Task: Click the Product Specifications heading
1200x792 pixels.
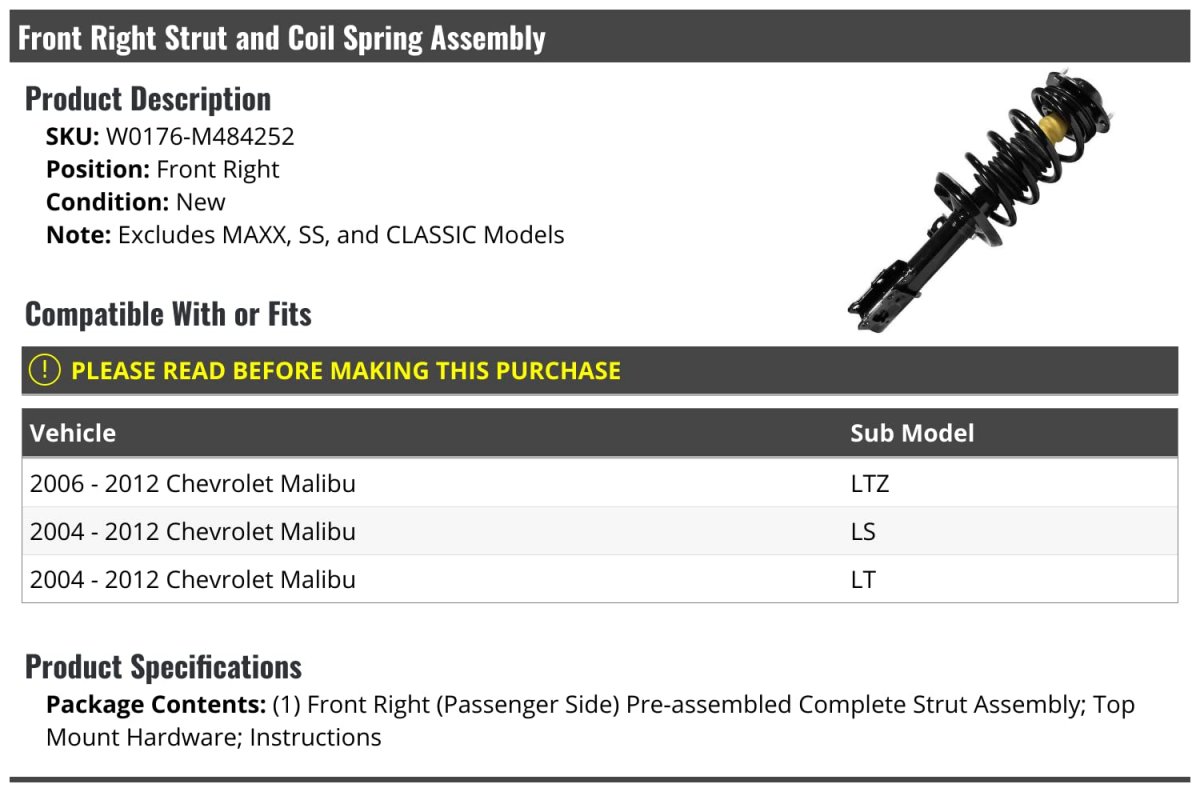Action: tap(163, 666)
